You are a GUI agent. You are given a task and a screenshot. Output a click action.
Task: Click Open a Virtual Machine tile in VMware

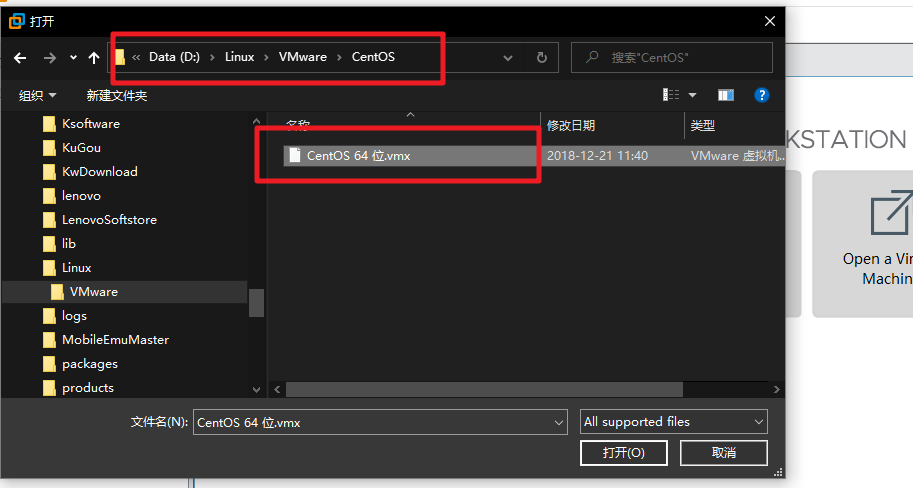point(862,244)
